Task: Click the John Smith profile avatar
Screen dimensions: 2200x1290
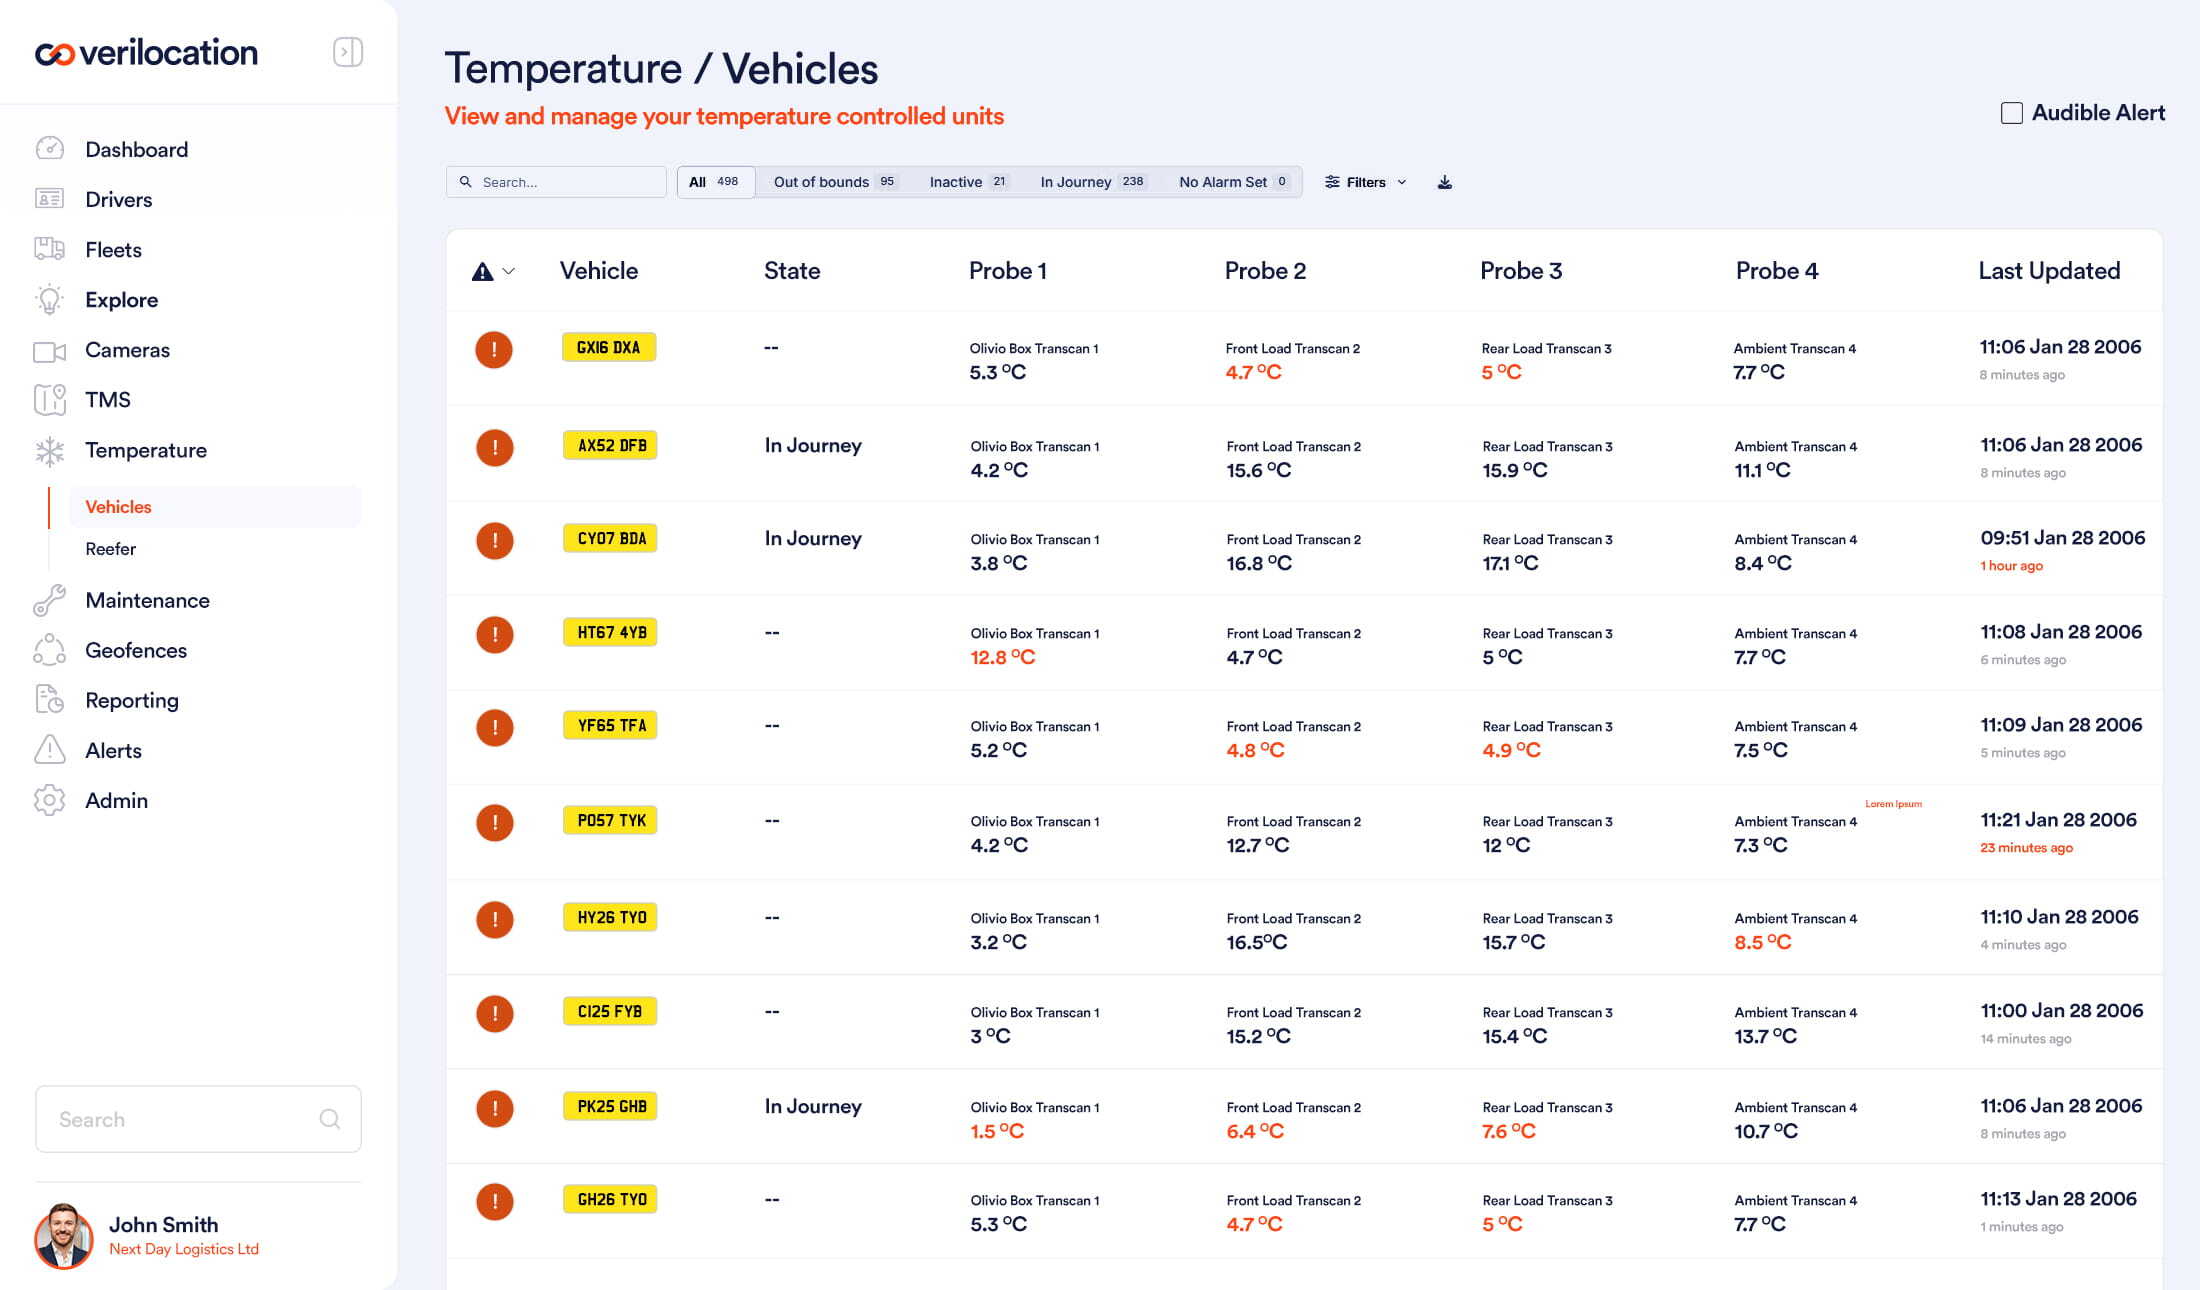Action: click(64, 1236)
